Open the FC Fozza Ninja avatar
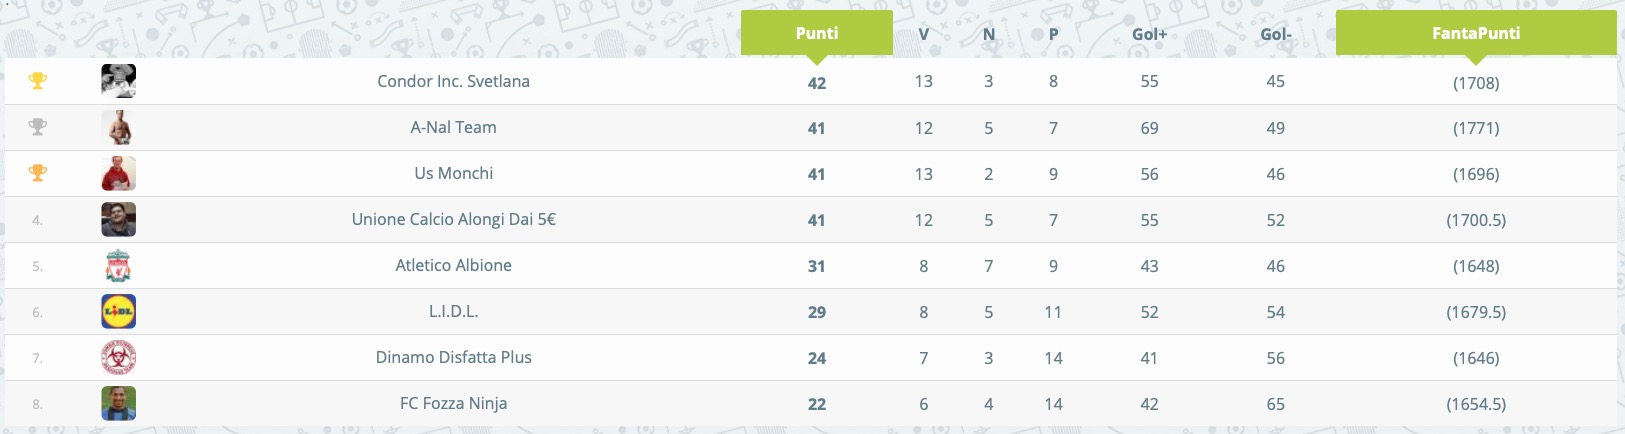 click(118, 403)
